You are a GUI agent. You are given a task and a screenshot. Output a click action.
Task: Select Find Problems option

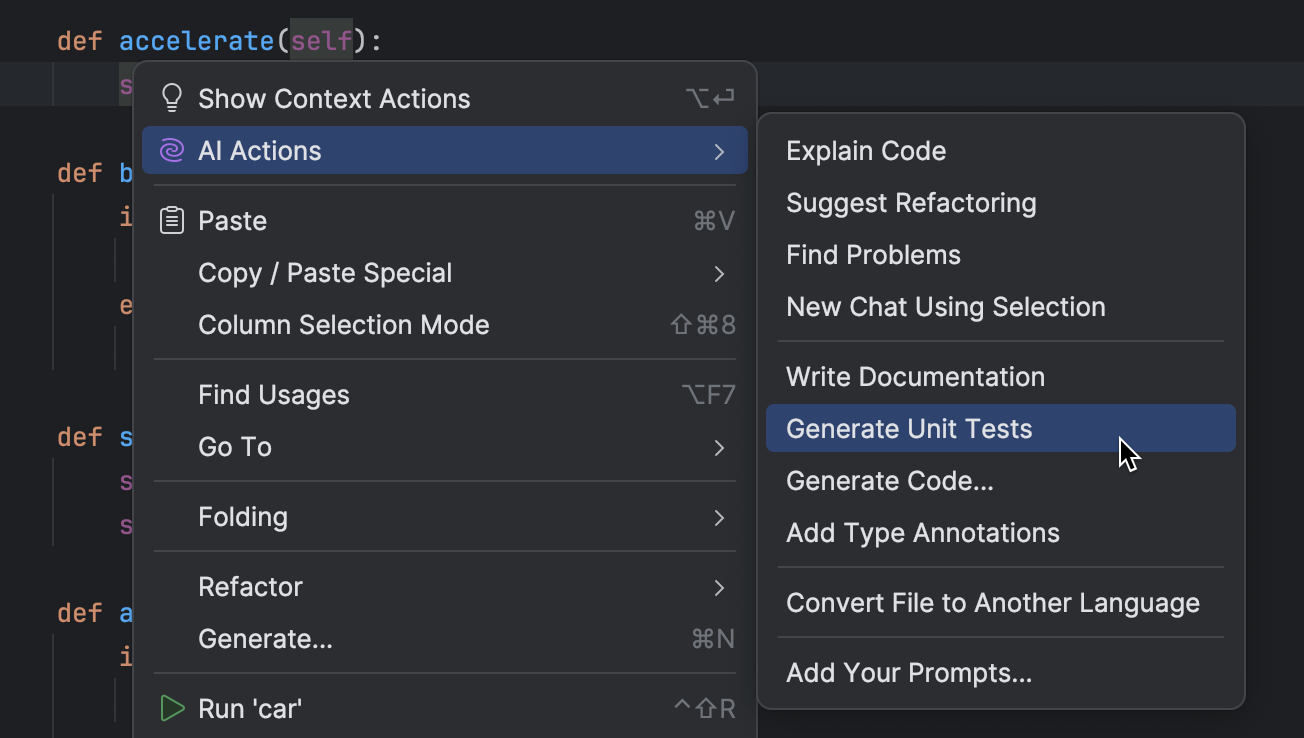(x=873, y=255)
